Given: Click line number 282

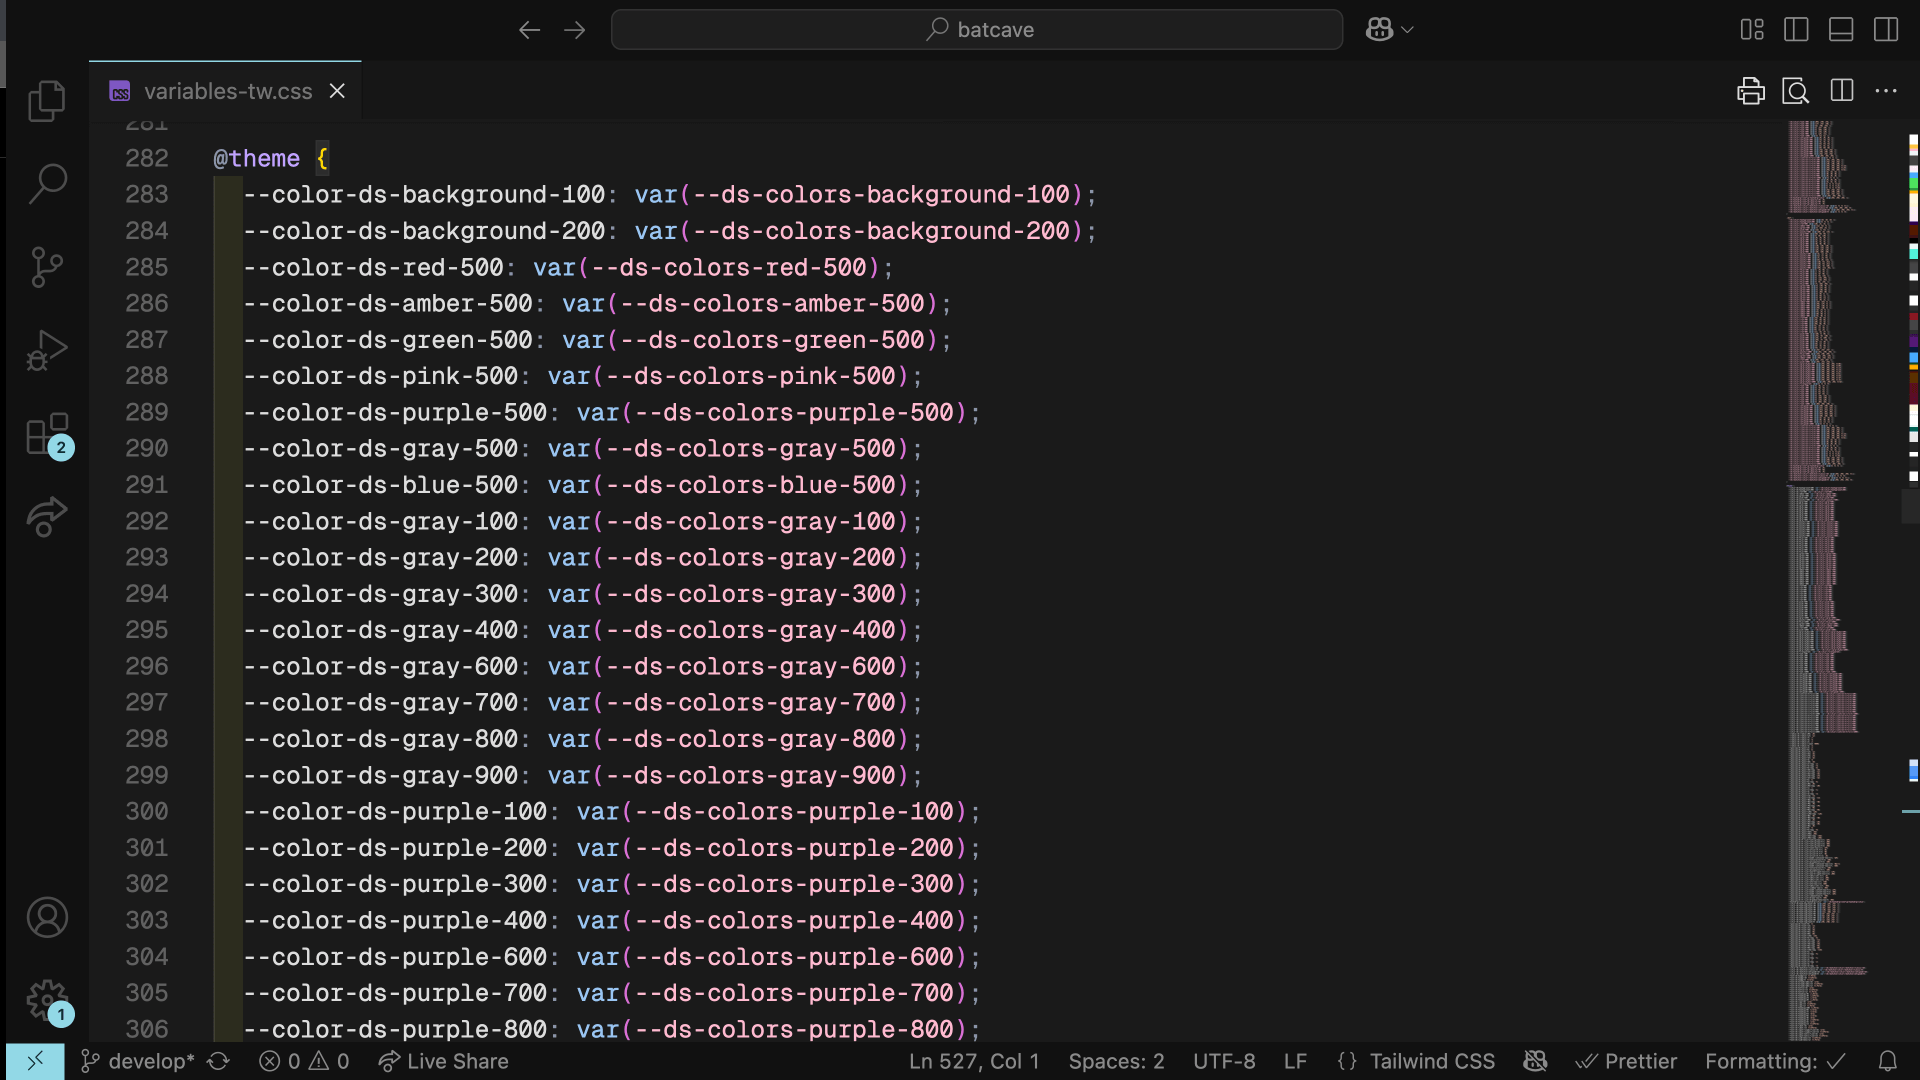Looking at the screenshot, I should 147,158.
